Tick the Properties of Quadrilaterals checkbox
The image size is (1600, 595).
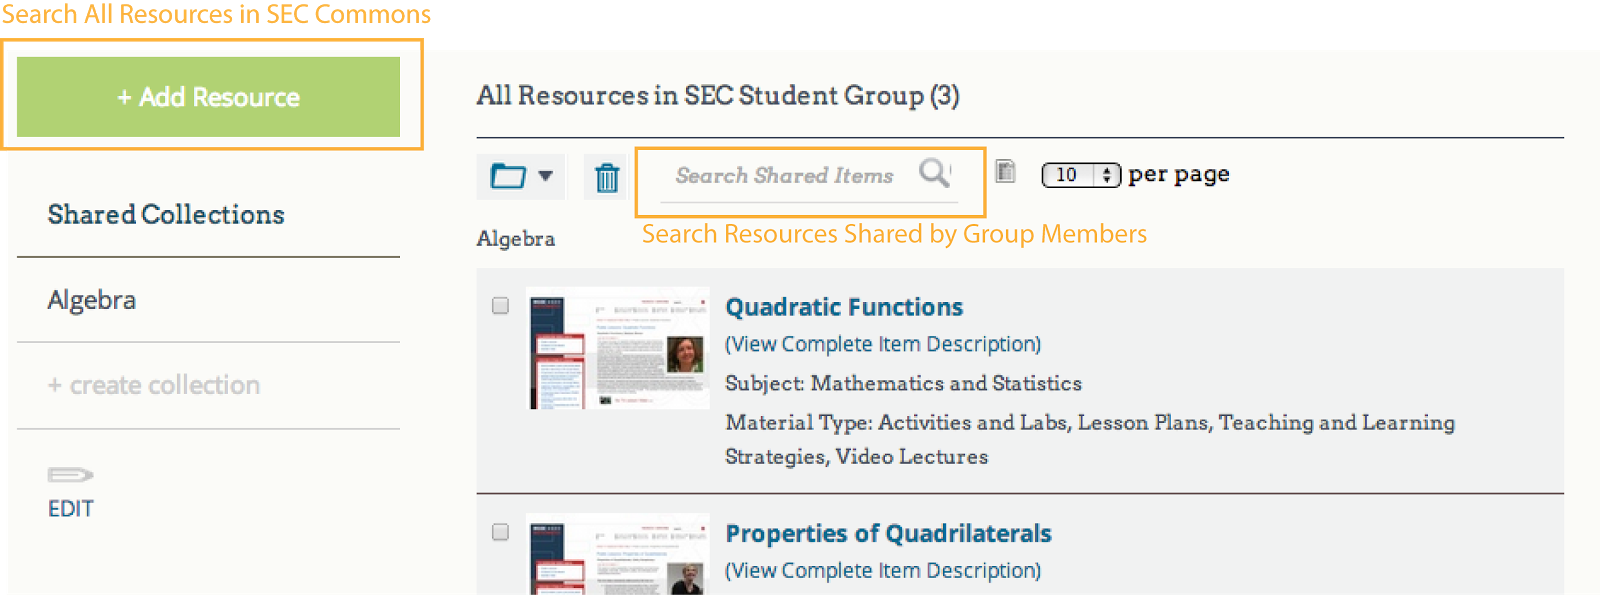[501, 532]
